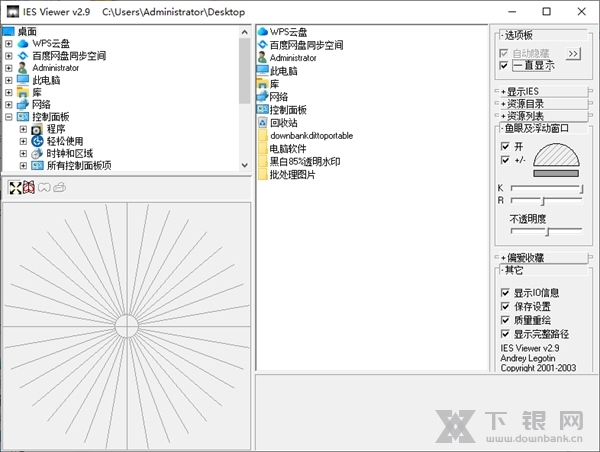Click 此电脑 monitor icon in tree
600x452 pixels.
click(x=23, y=80)
